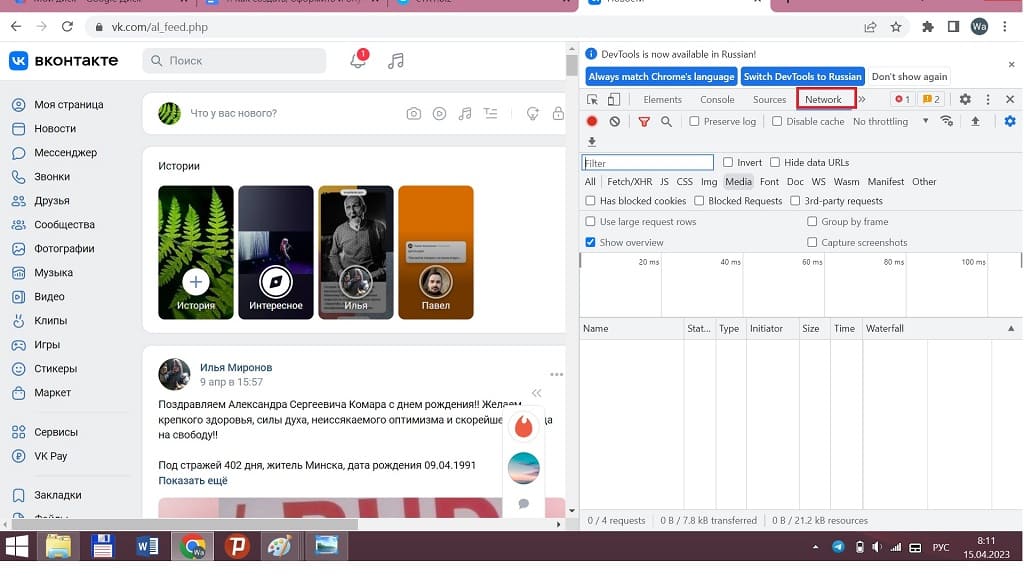
Task: Filter requests by Media type
Action: click(x=739, y=182)
